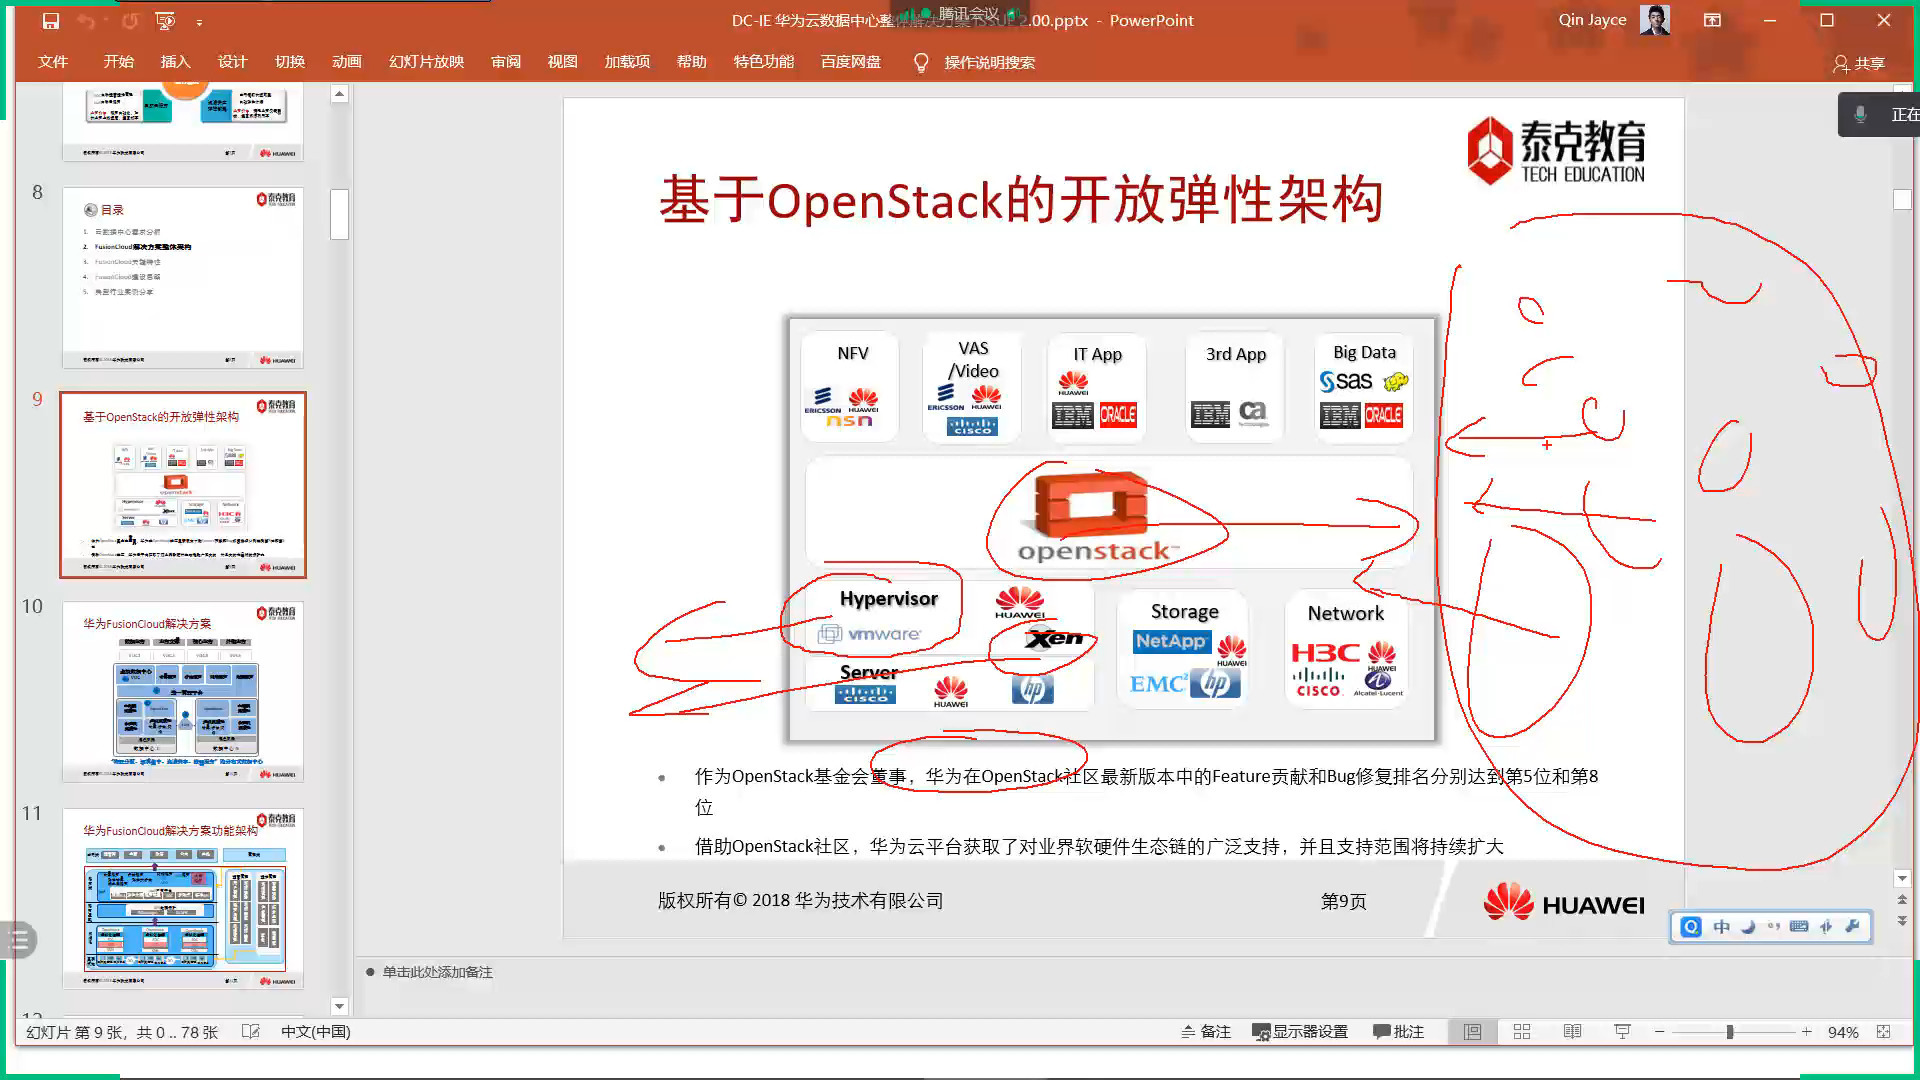Image resolution: width=1920 pixels, height=1080 pixels.
Task: Toggle the 中 Chinese/English input mode
Action: point(1721,927)
